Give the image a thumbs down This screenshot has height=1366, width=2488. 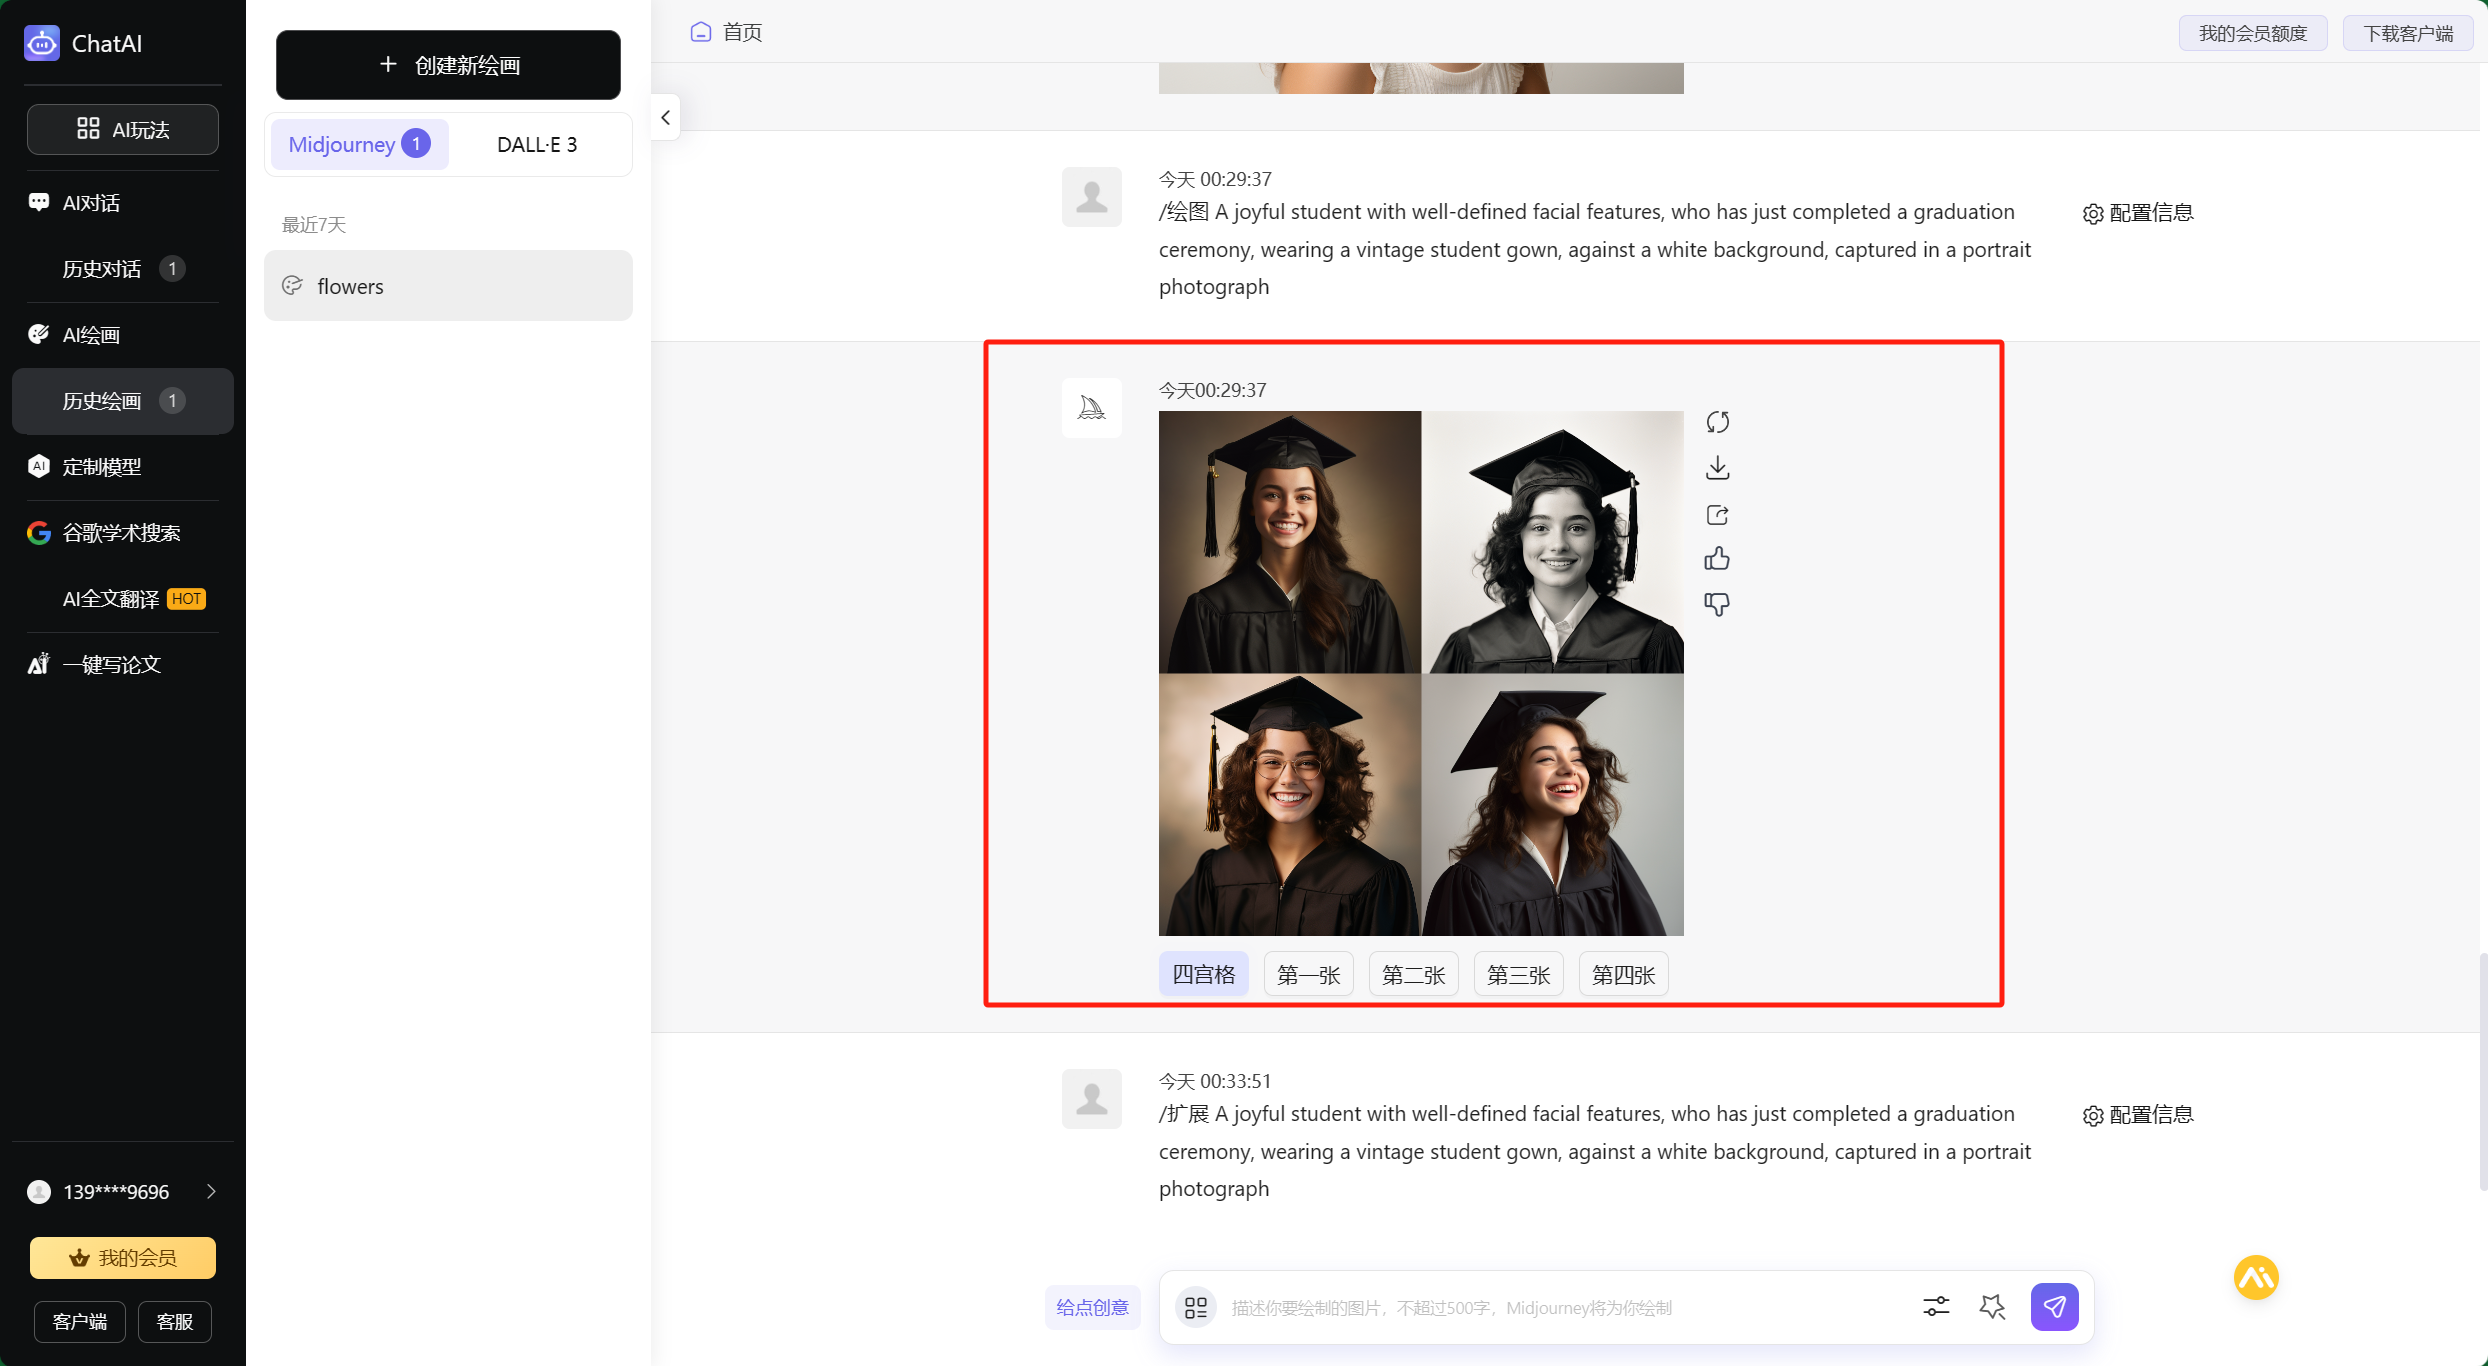click(x=1717, y=604)
